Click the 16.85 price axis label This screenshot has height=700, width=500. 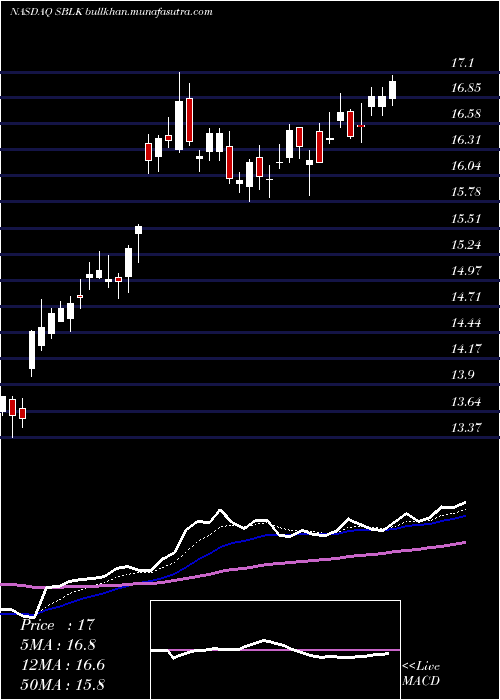tap(465, 88)
